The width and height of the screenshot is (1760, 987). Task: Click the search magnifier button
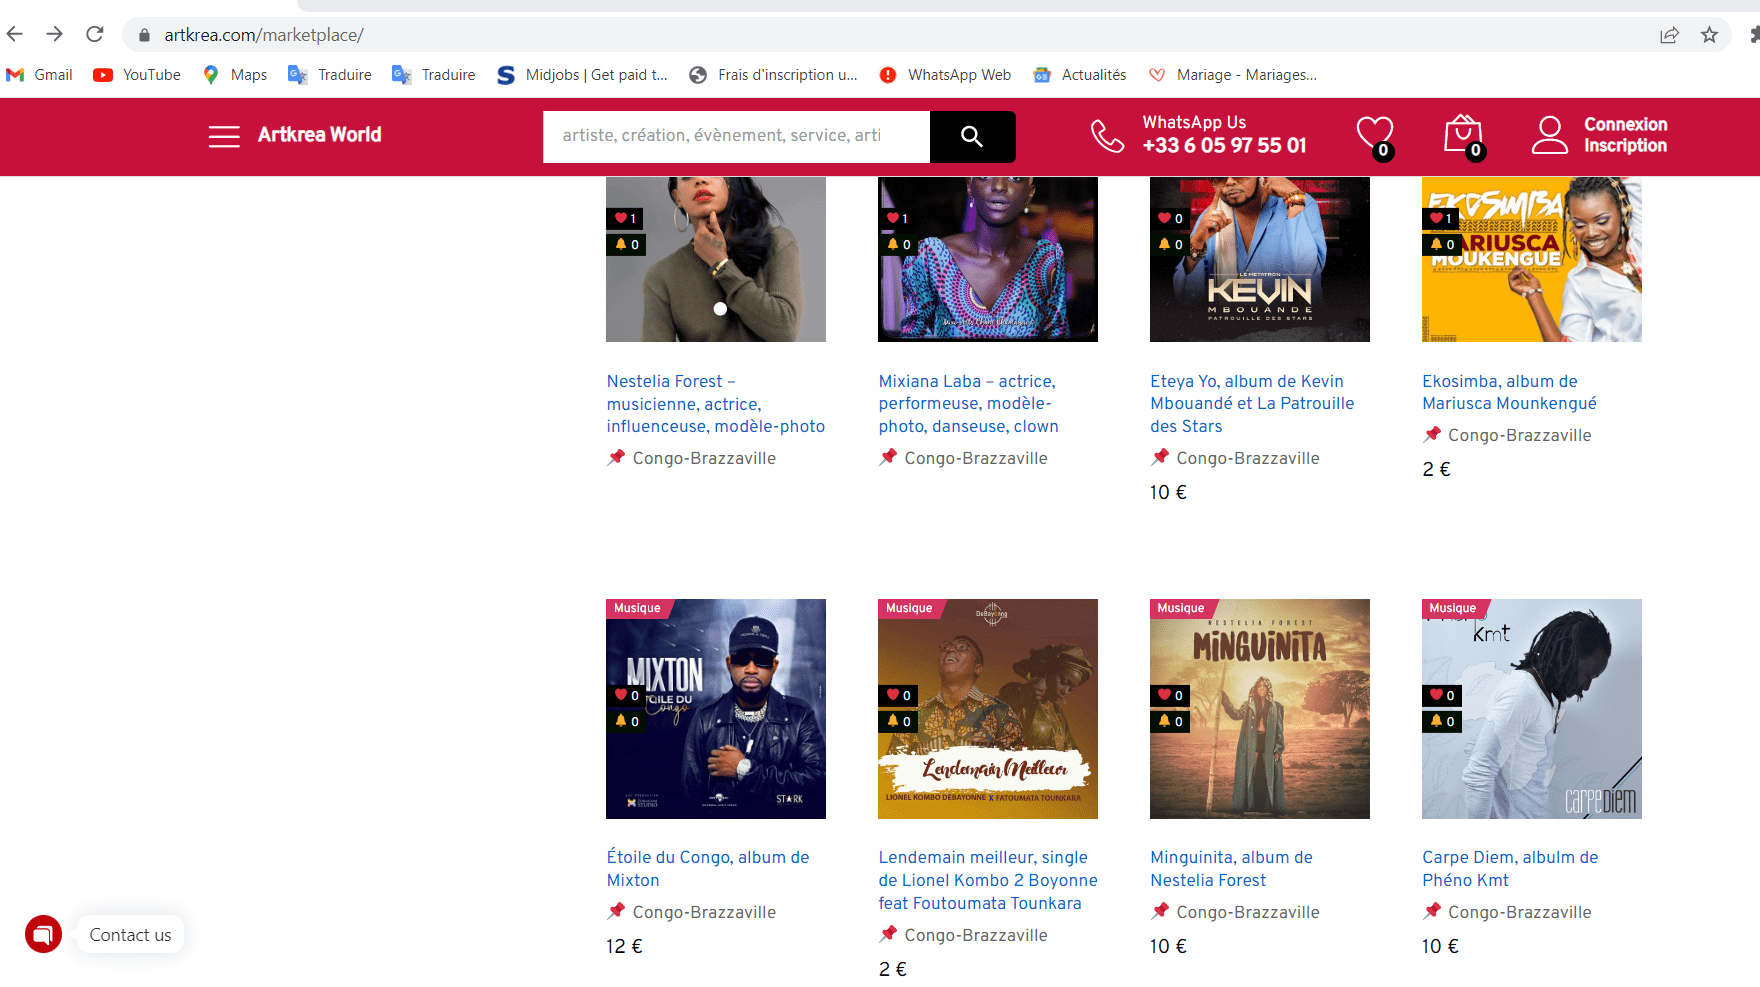tap(971, 137)
